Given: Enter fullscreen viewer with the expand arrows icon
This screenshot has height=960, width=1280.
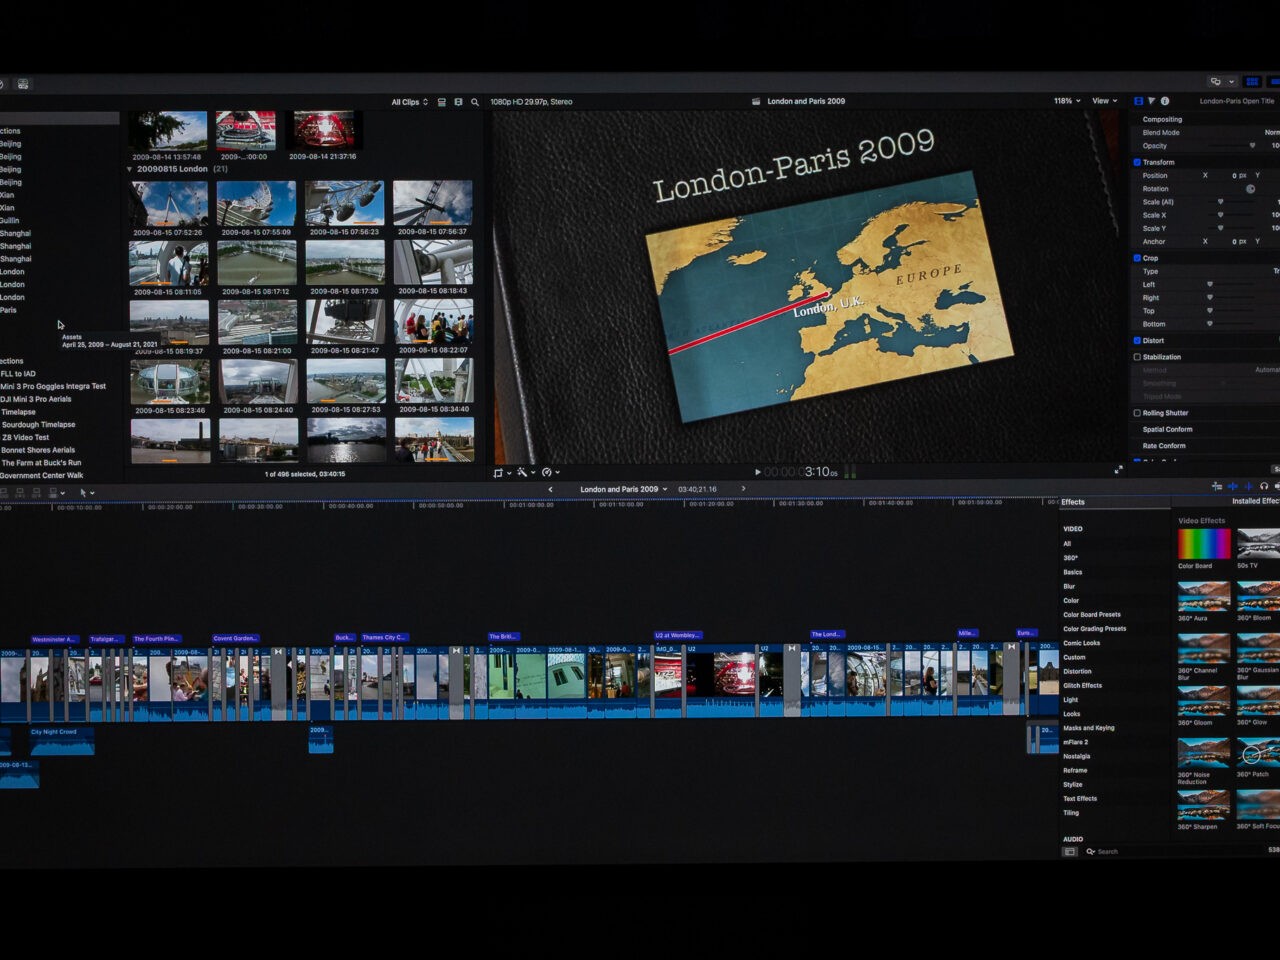Looking at the screenshot, I should point(1118,470).
